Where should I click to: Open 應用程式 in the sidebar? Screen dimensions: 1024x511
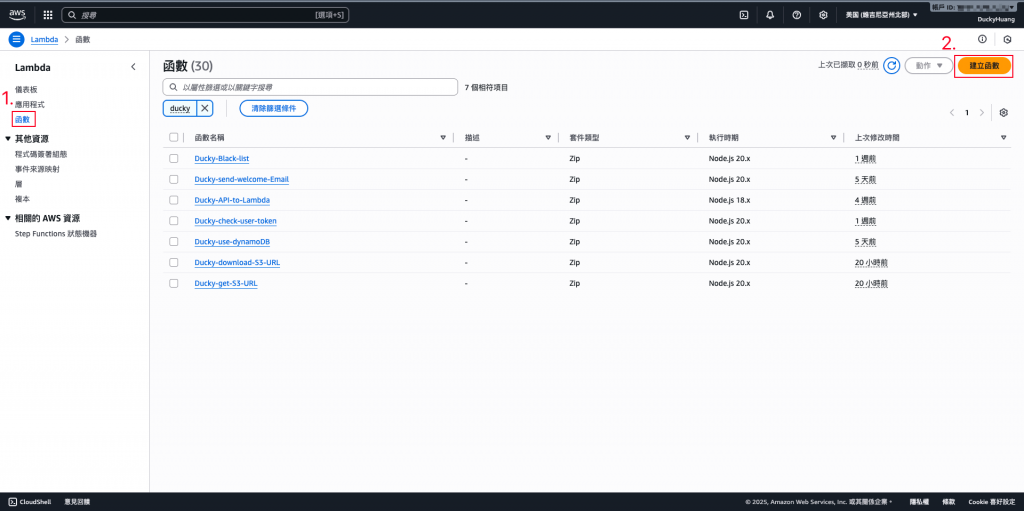(30, 105)
